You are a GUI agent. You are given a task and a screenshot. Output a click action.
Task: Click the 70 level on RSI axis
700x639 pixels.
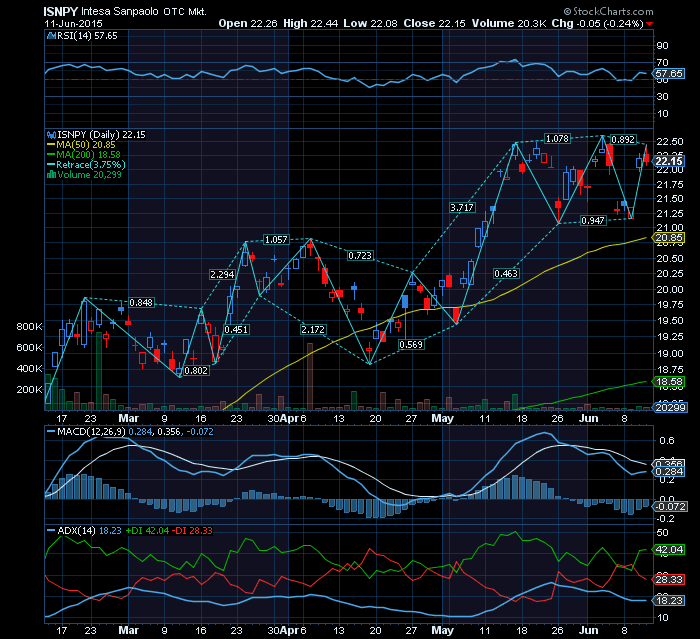point(662,63)
